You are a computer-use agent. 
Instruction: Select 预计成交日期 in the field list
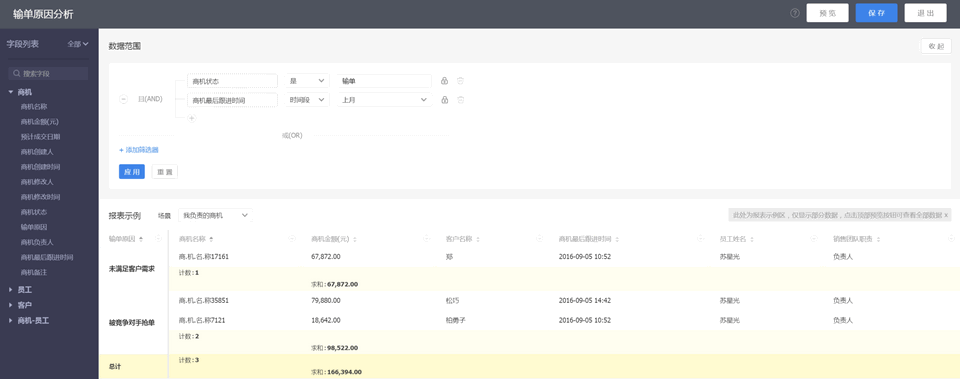click(40, 137)
